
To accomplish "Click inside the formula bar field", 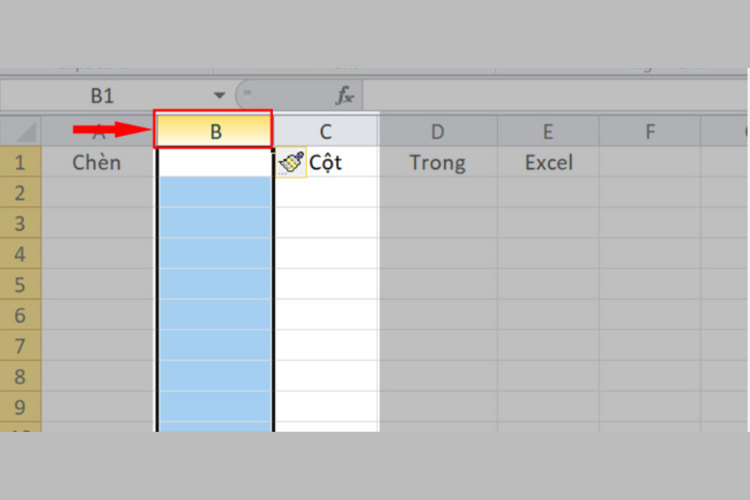I will click(x=555, y=95).
